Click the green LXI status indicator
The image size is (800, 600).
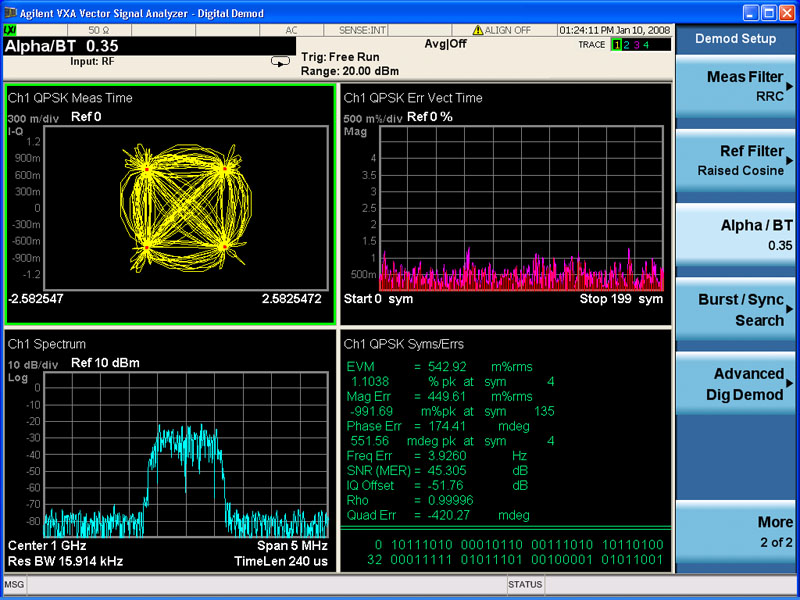[10, 31]
